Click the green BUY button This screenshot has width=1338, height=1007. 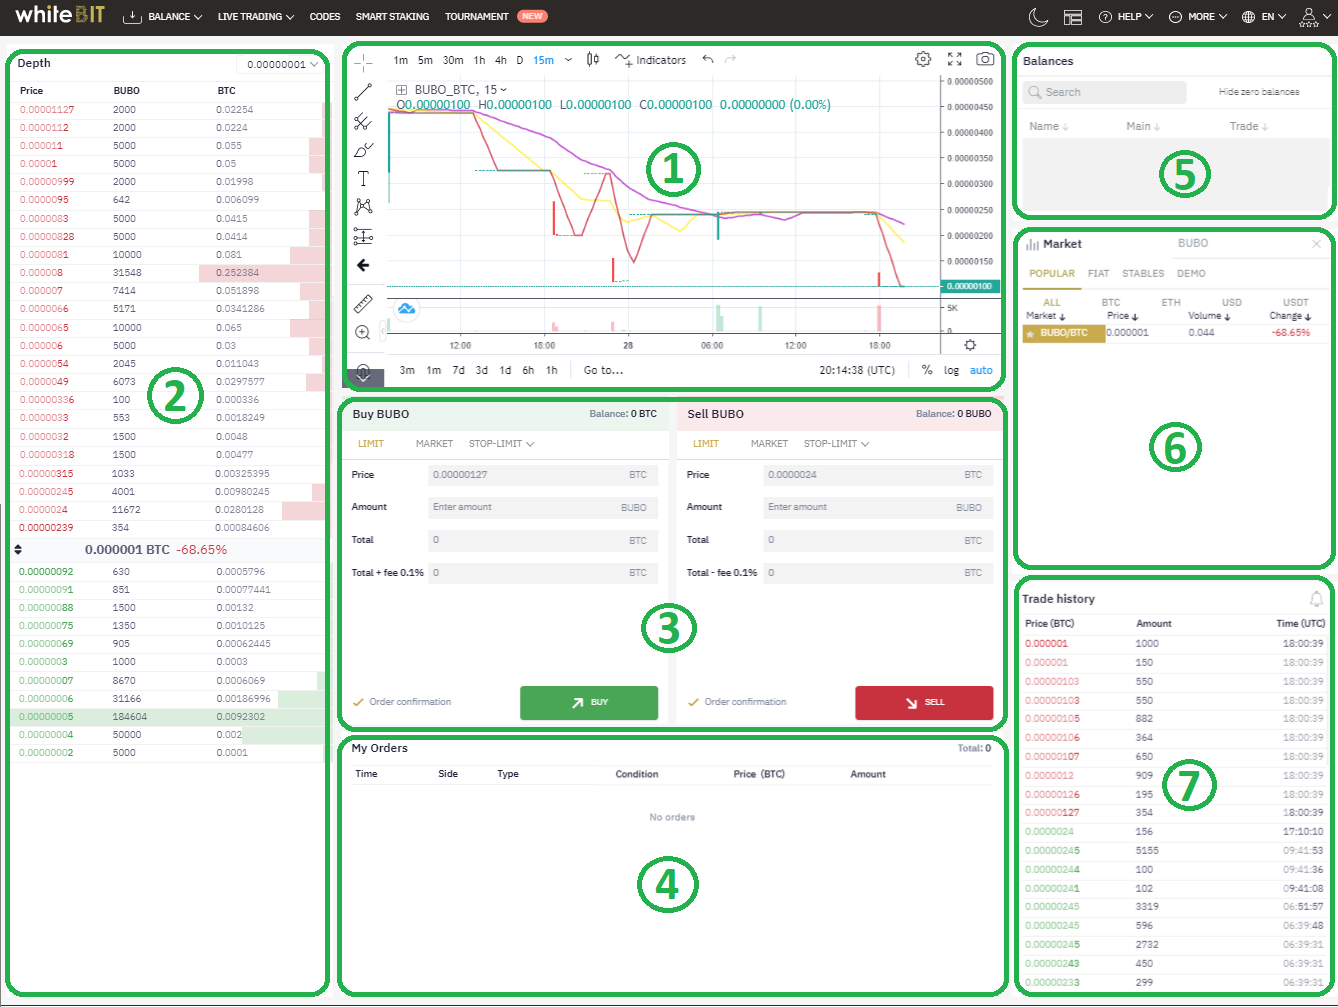click(x=589, y=702)
